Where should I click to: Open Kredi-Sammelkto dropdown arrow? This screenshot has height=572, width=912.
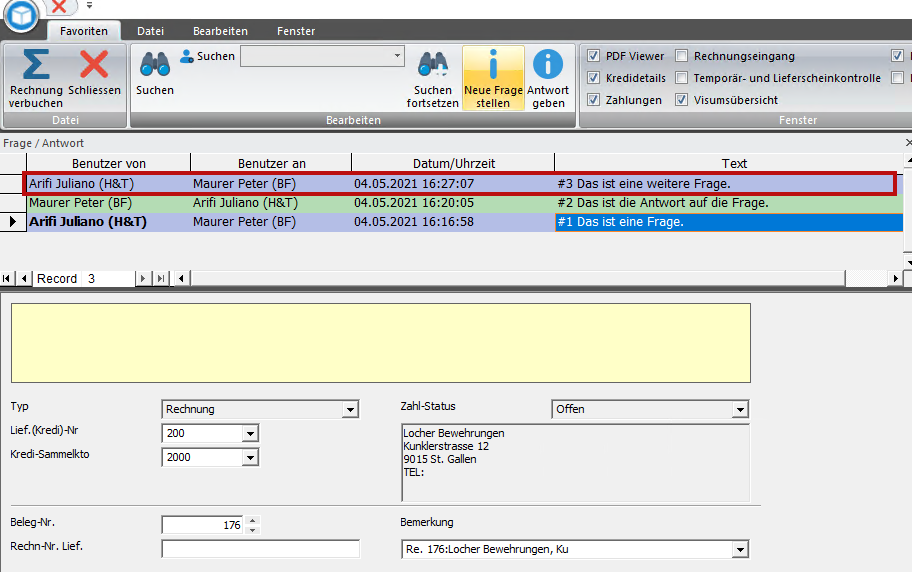click(x=250, y=458)
